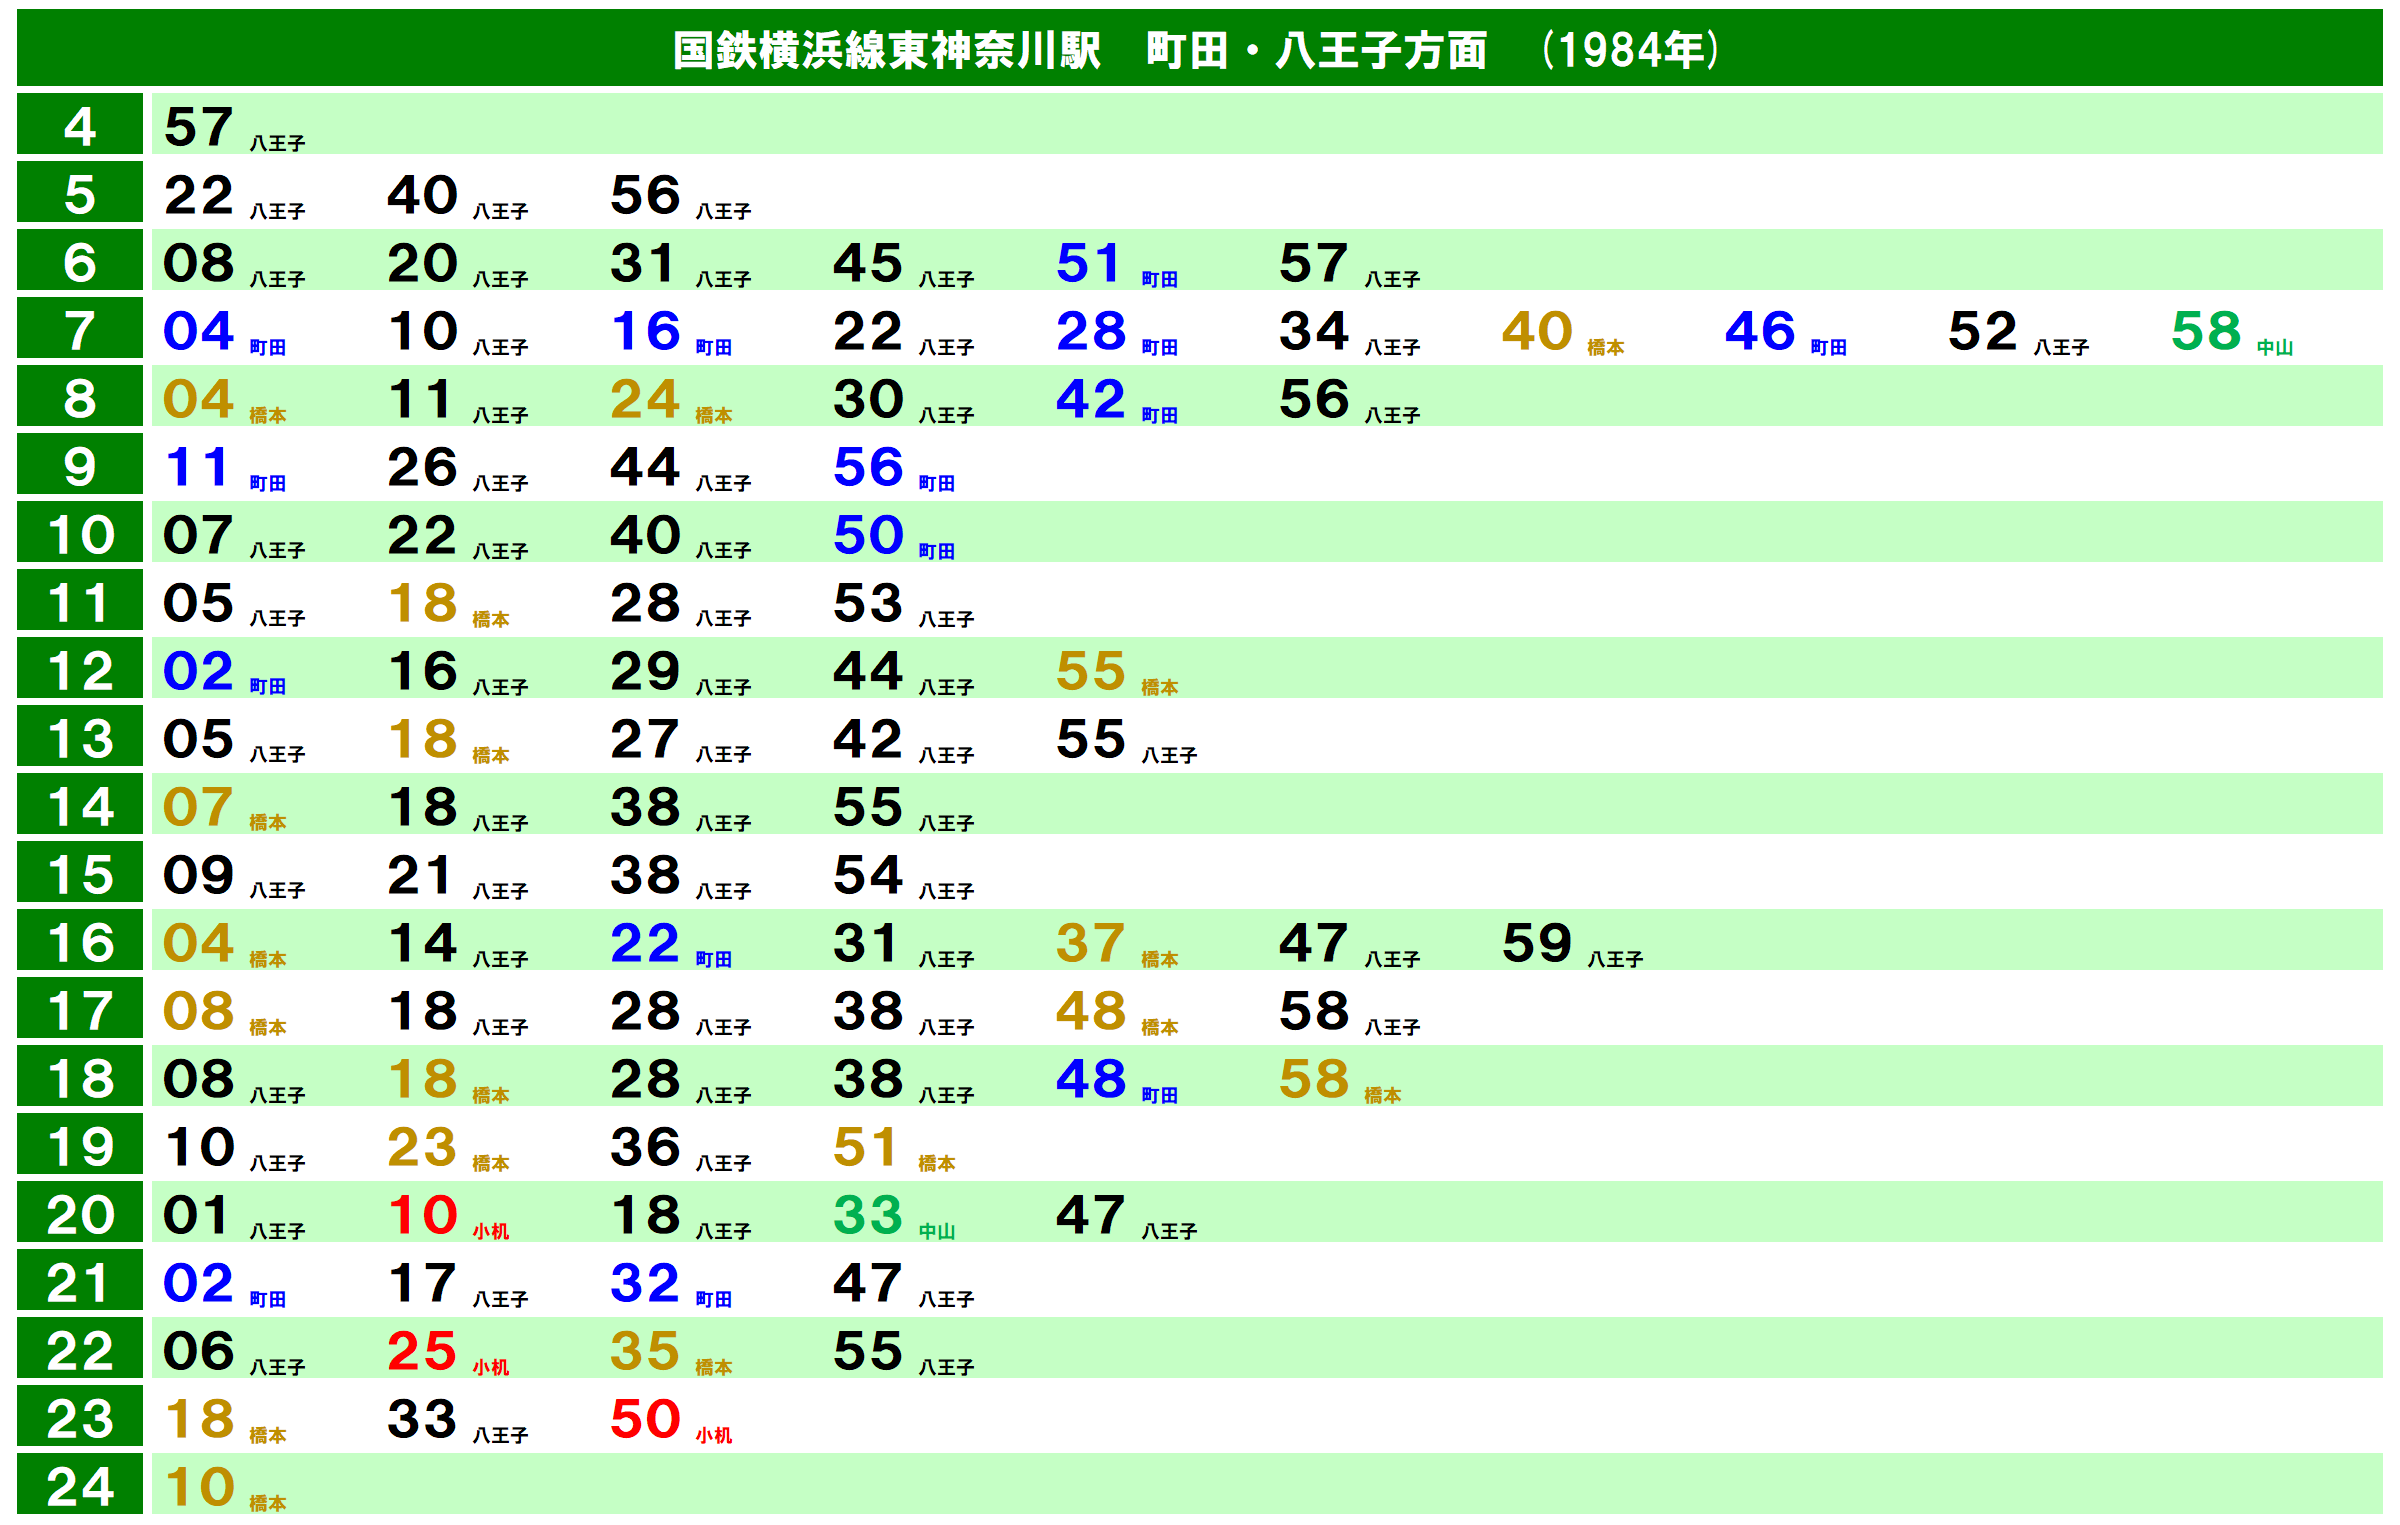The height and width of the screenshot is (1525, 2400).
Task: Click the hour 4 row label
Action: tap(80, 126)
